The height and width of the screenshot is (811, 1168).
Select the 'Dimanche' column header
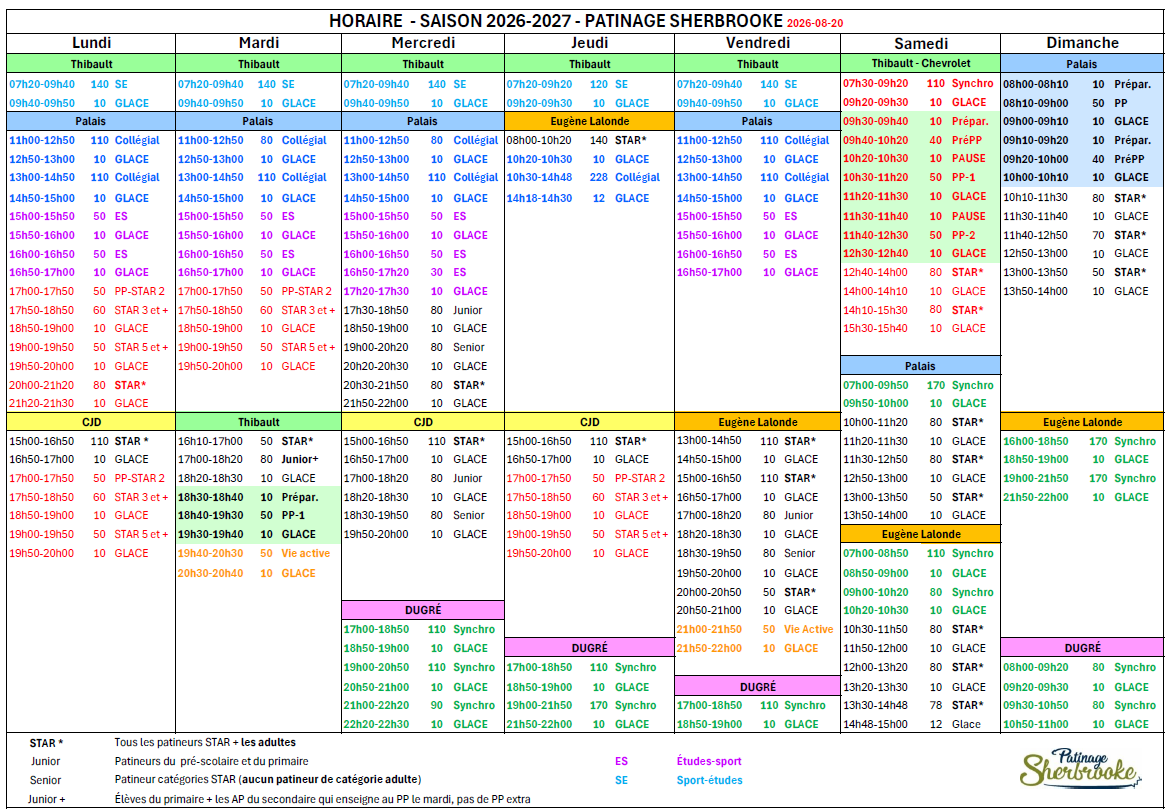tap(1082, 43)
